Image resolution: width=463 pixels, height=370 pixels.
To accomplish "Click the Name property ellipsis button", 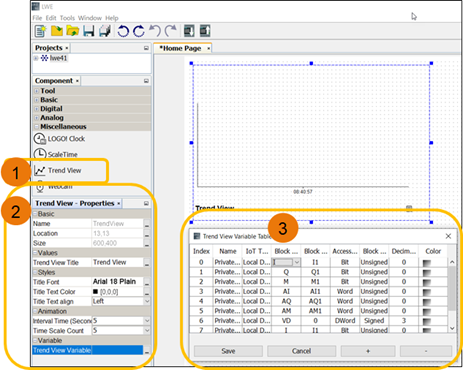I will tap(147, 224).
